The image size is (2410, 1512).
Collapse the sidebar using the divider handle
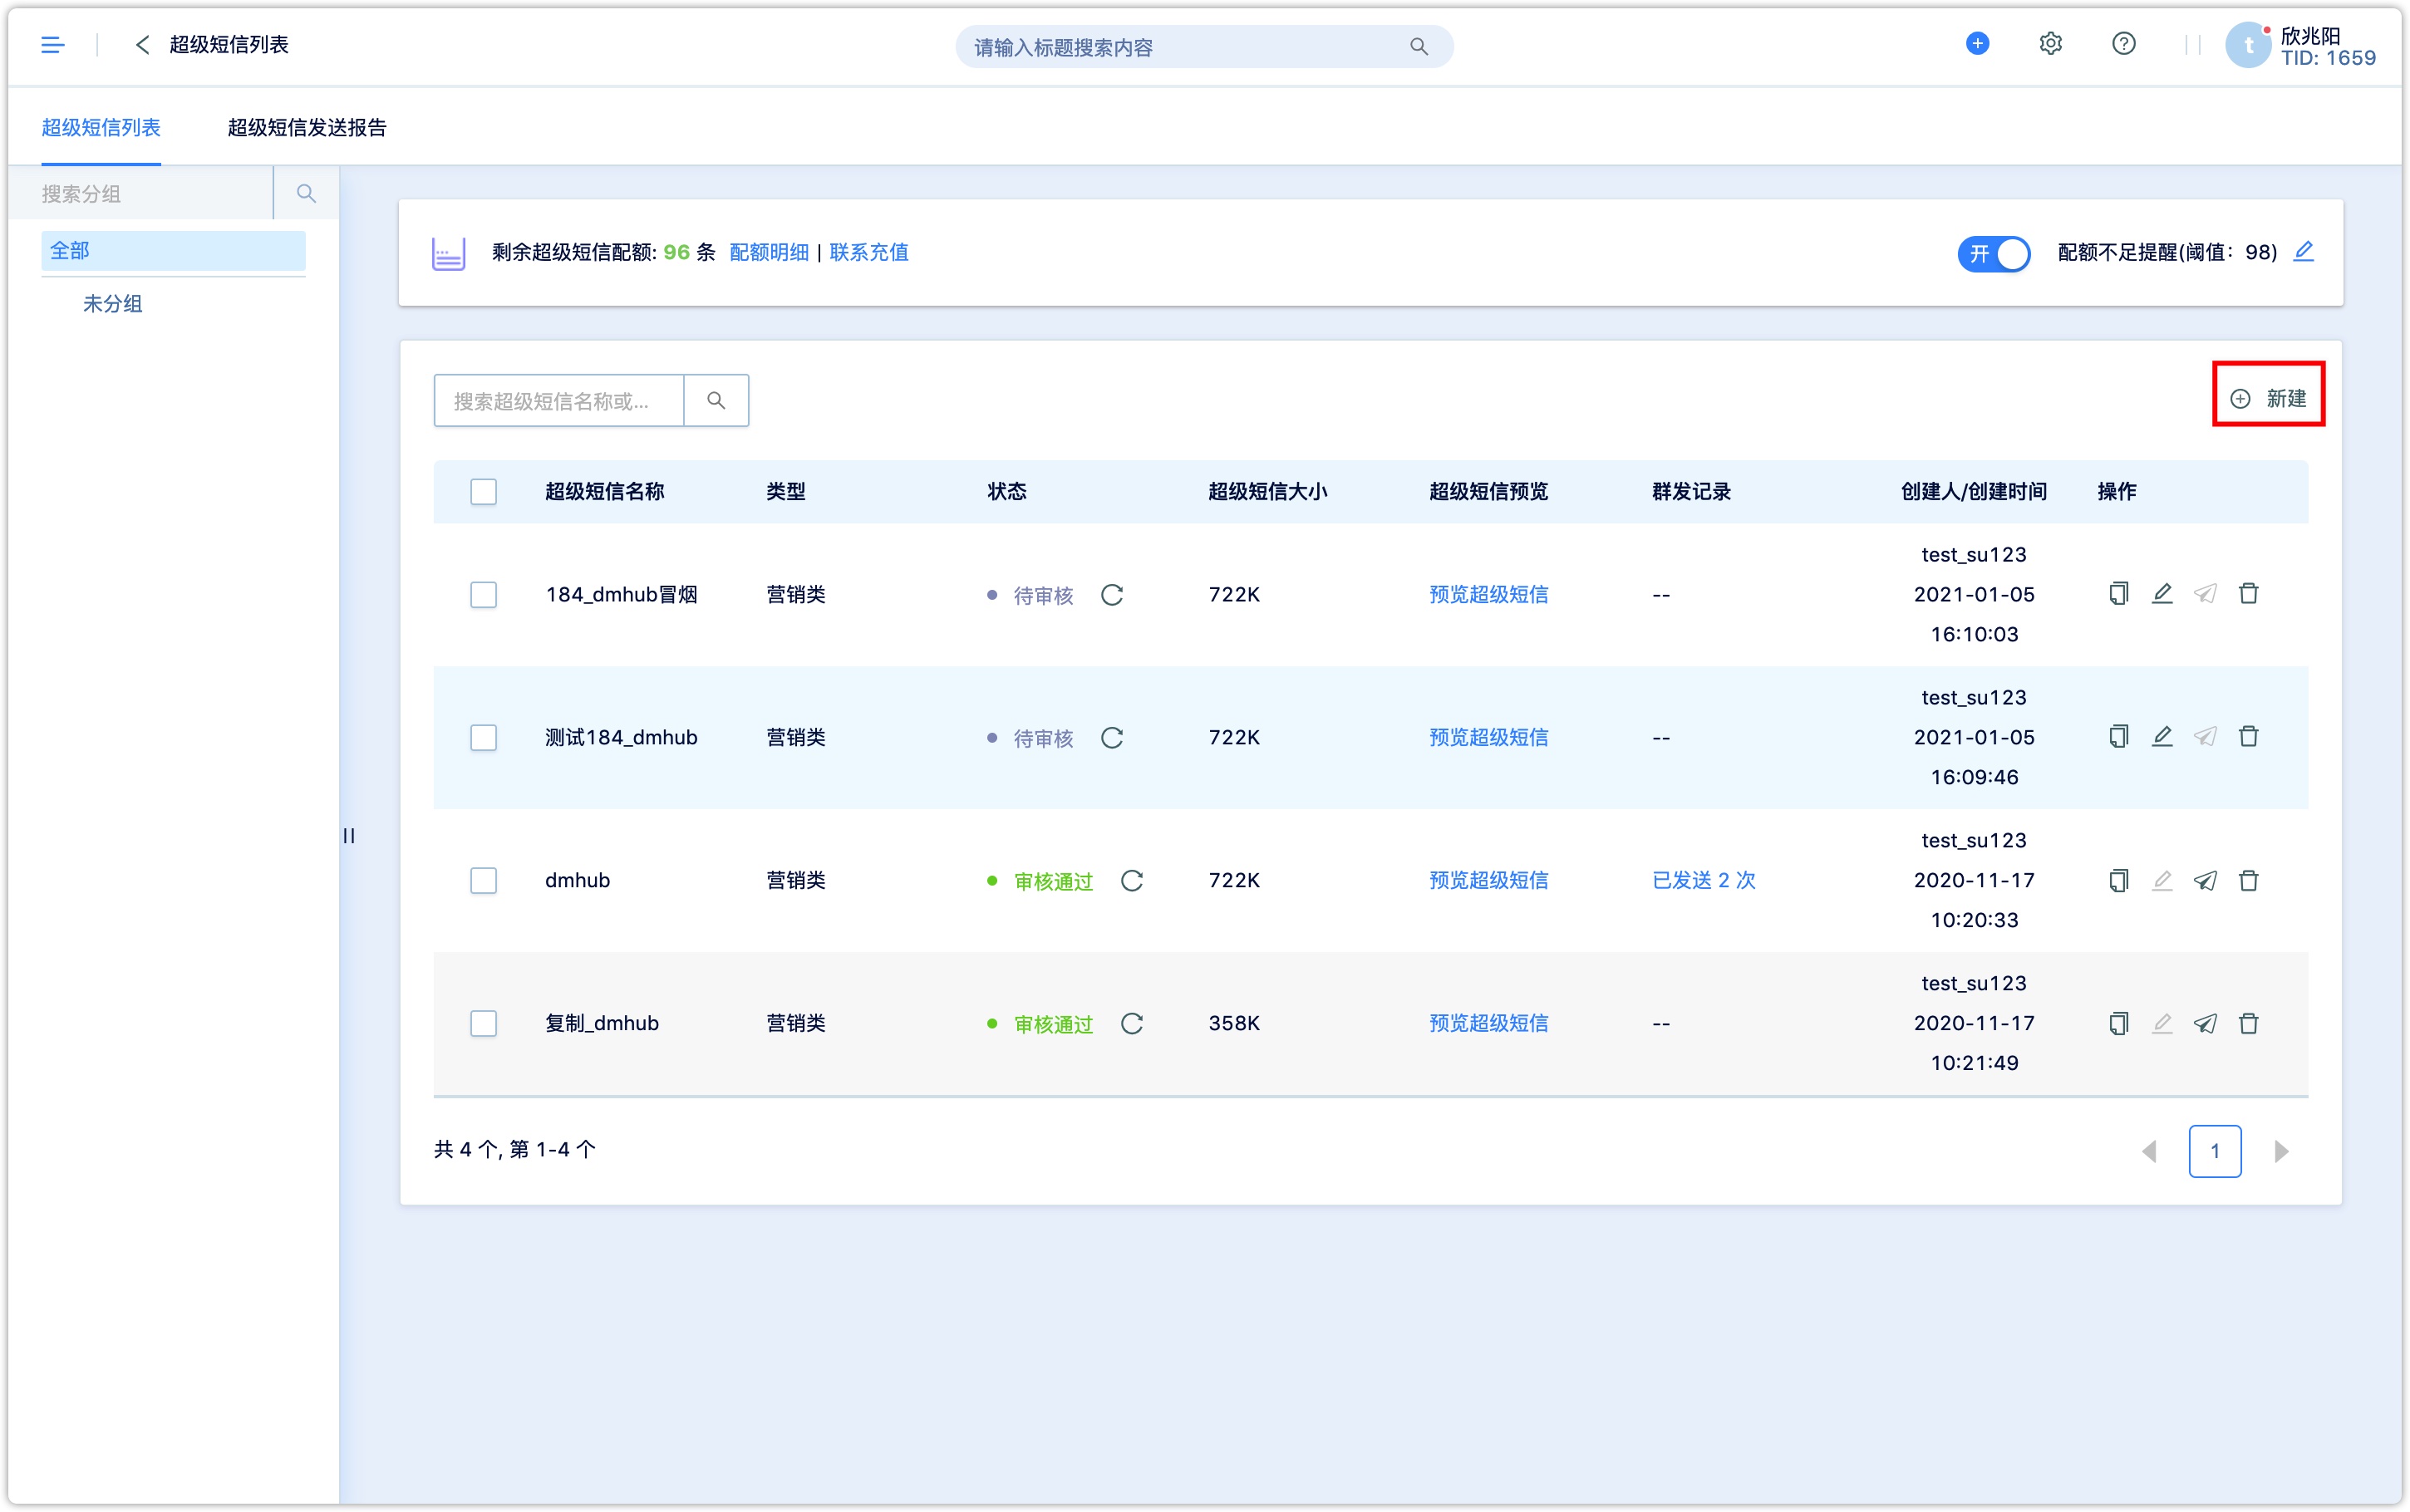[349, 836]
